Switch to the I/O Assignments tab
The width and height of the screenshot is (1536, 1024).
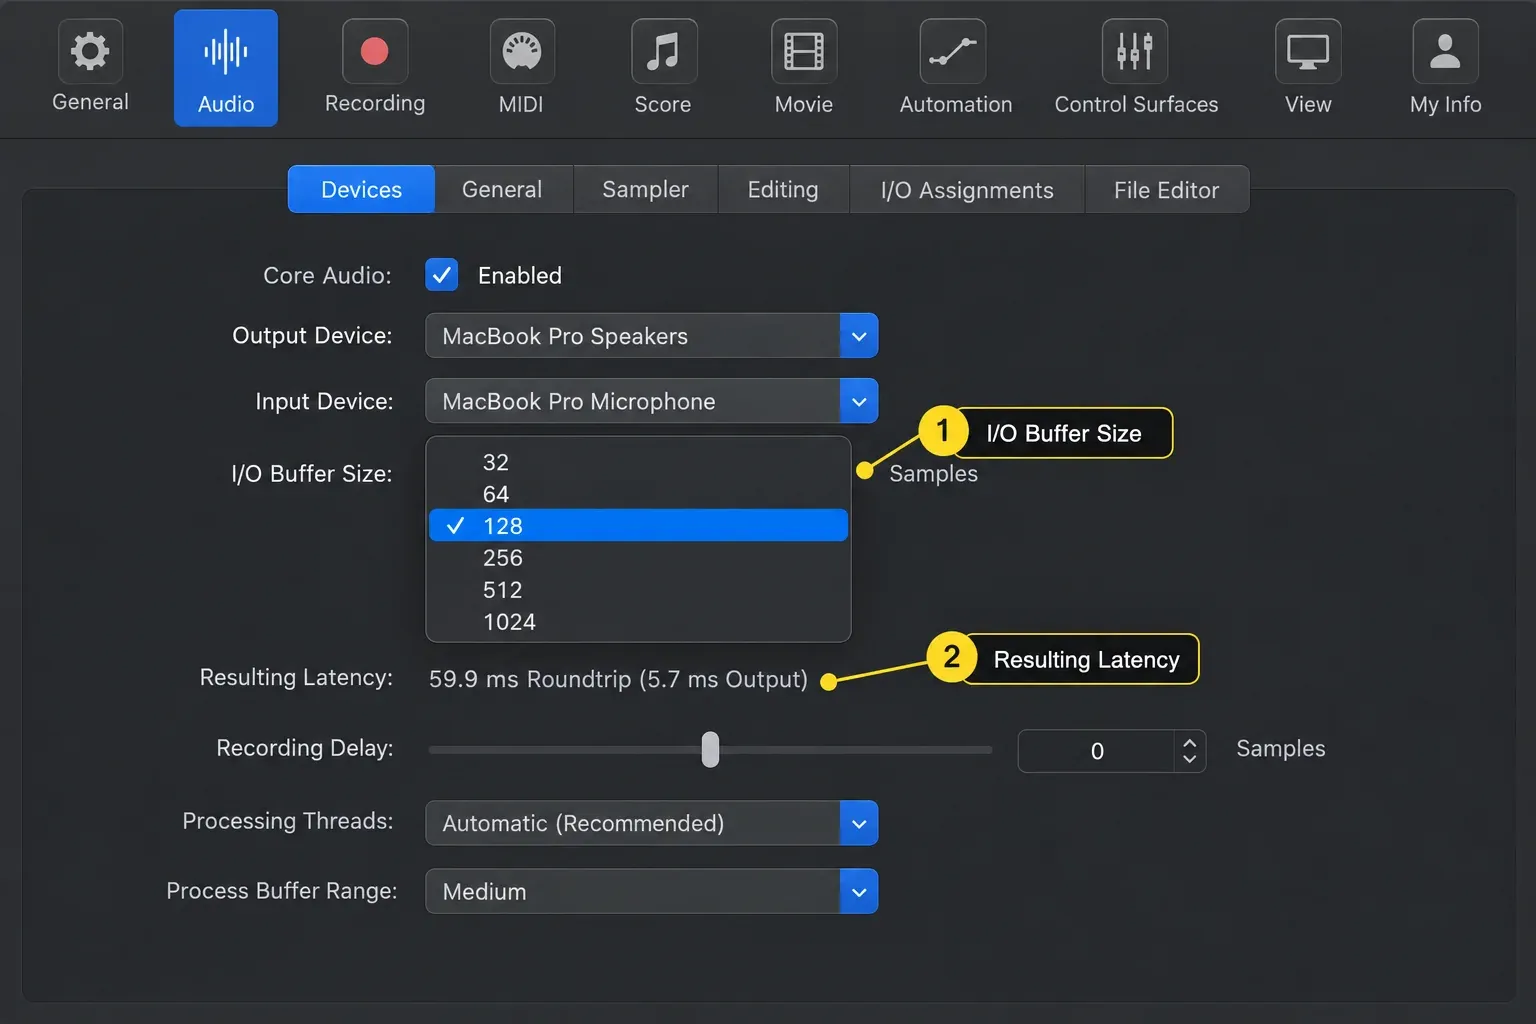pyautogui.click(x=967, y=189)
